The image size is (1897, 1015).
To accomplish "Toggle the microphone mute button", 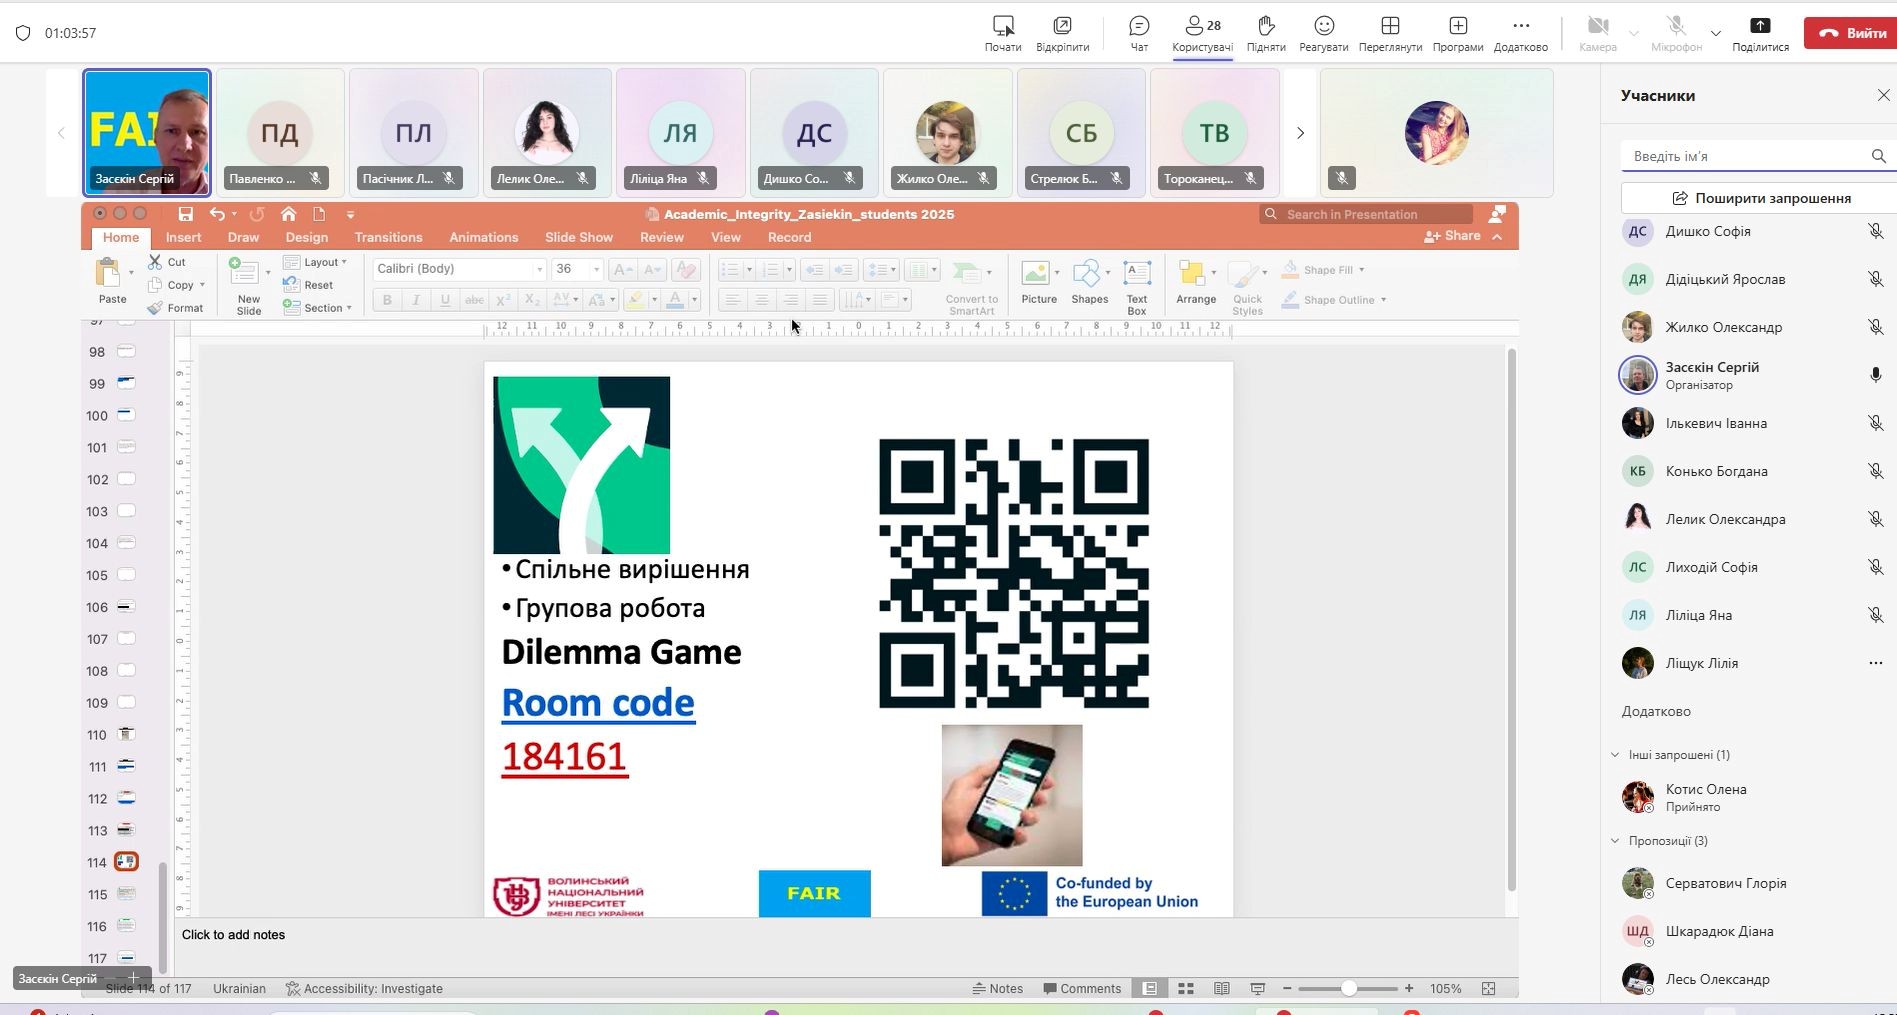I will click(1676, 32).
